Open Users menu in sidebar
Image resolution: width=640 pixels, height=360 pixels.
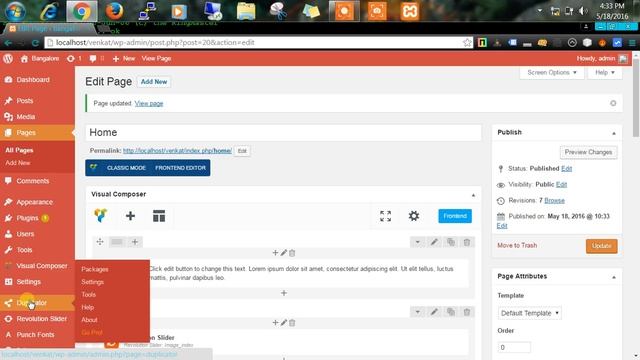[25, 234]
